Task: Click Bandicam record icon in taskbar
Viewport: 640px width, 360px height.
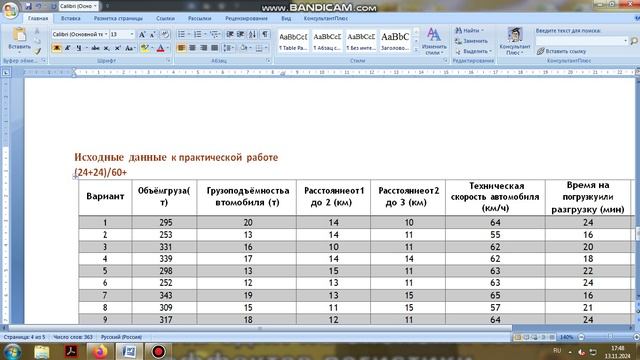Action: 158,351
